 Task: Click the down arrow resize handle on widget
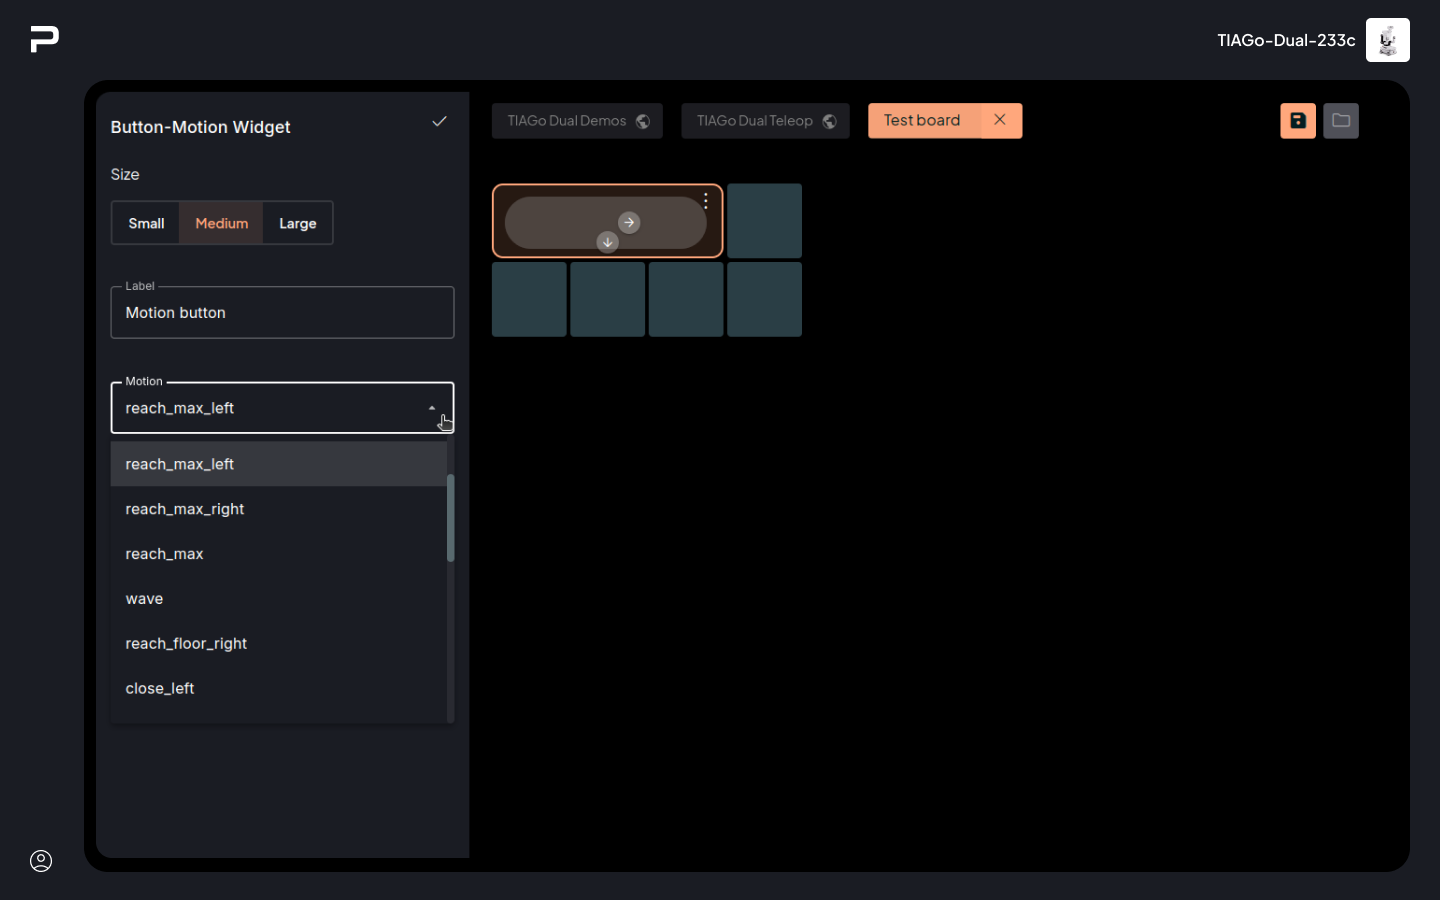(607, 242)
